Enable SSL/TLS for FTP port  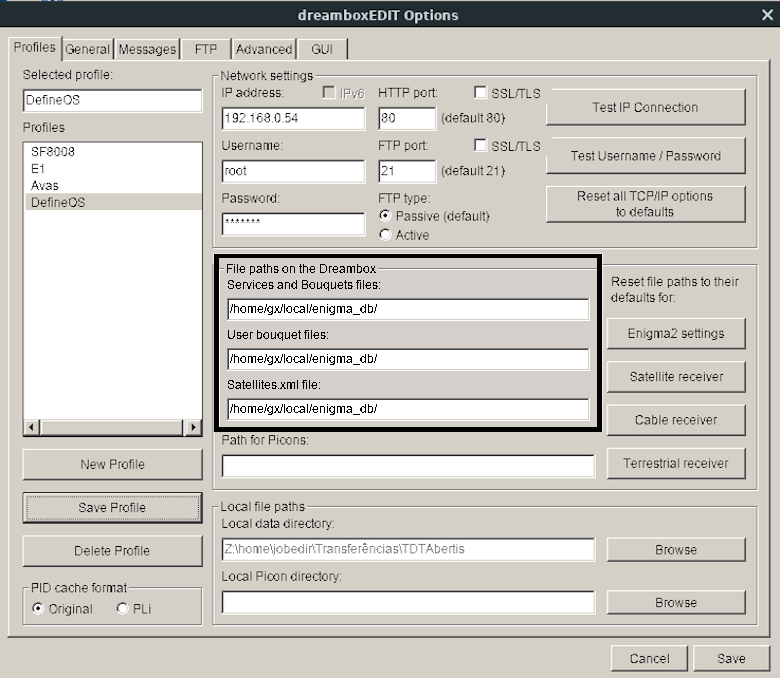coord(480,145)
